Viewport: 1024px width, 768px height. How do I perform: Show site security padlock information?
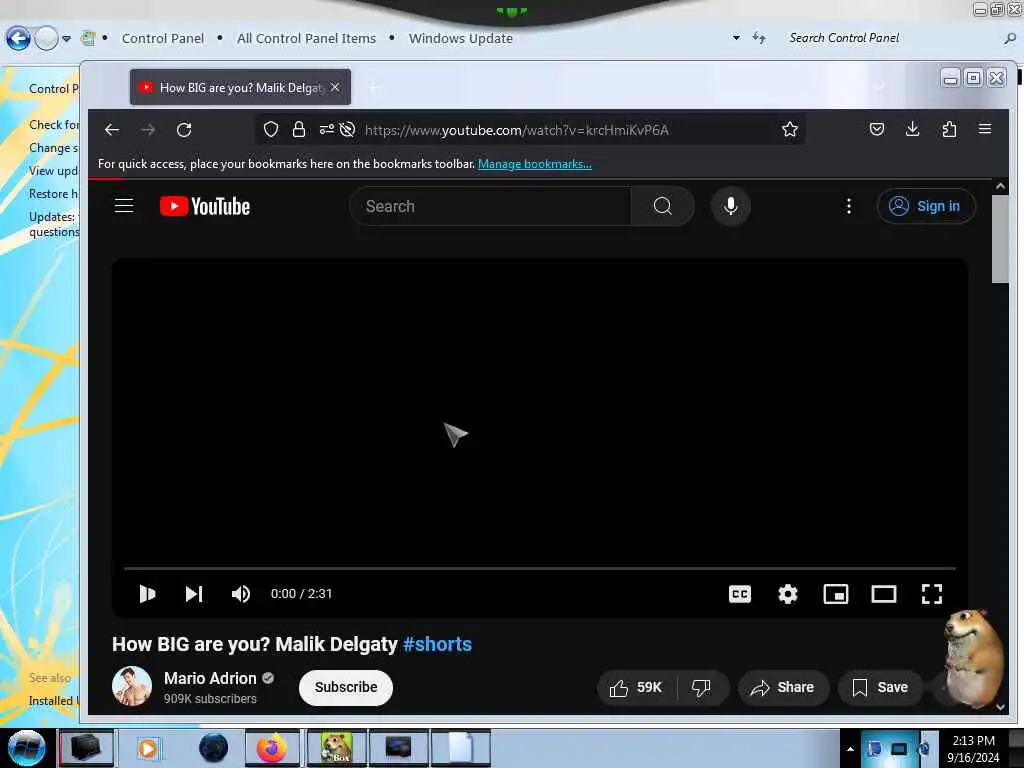point(299,129)
